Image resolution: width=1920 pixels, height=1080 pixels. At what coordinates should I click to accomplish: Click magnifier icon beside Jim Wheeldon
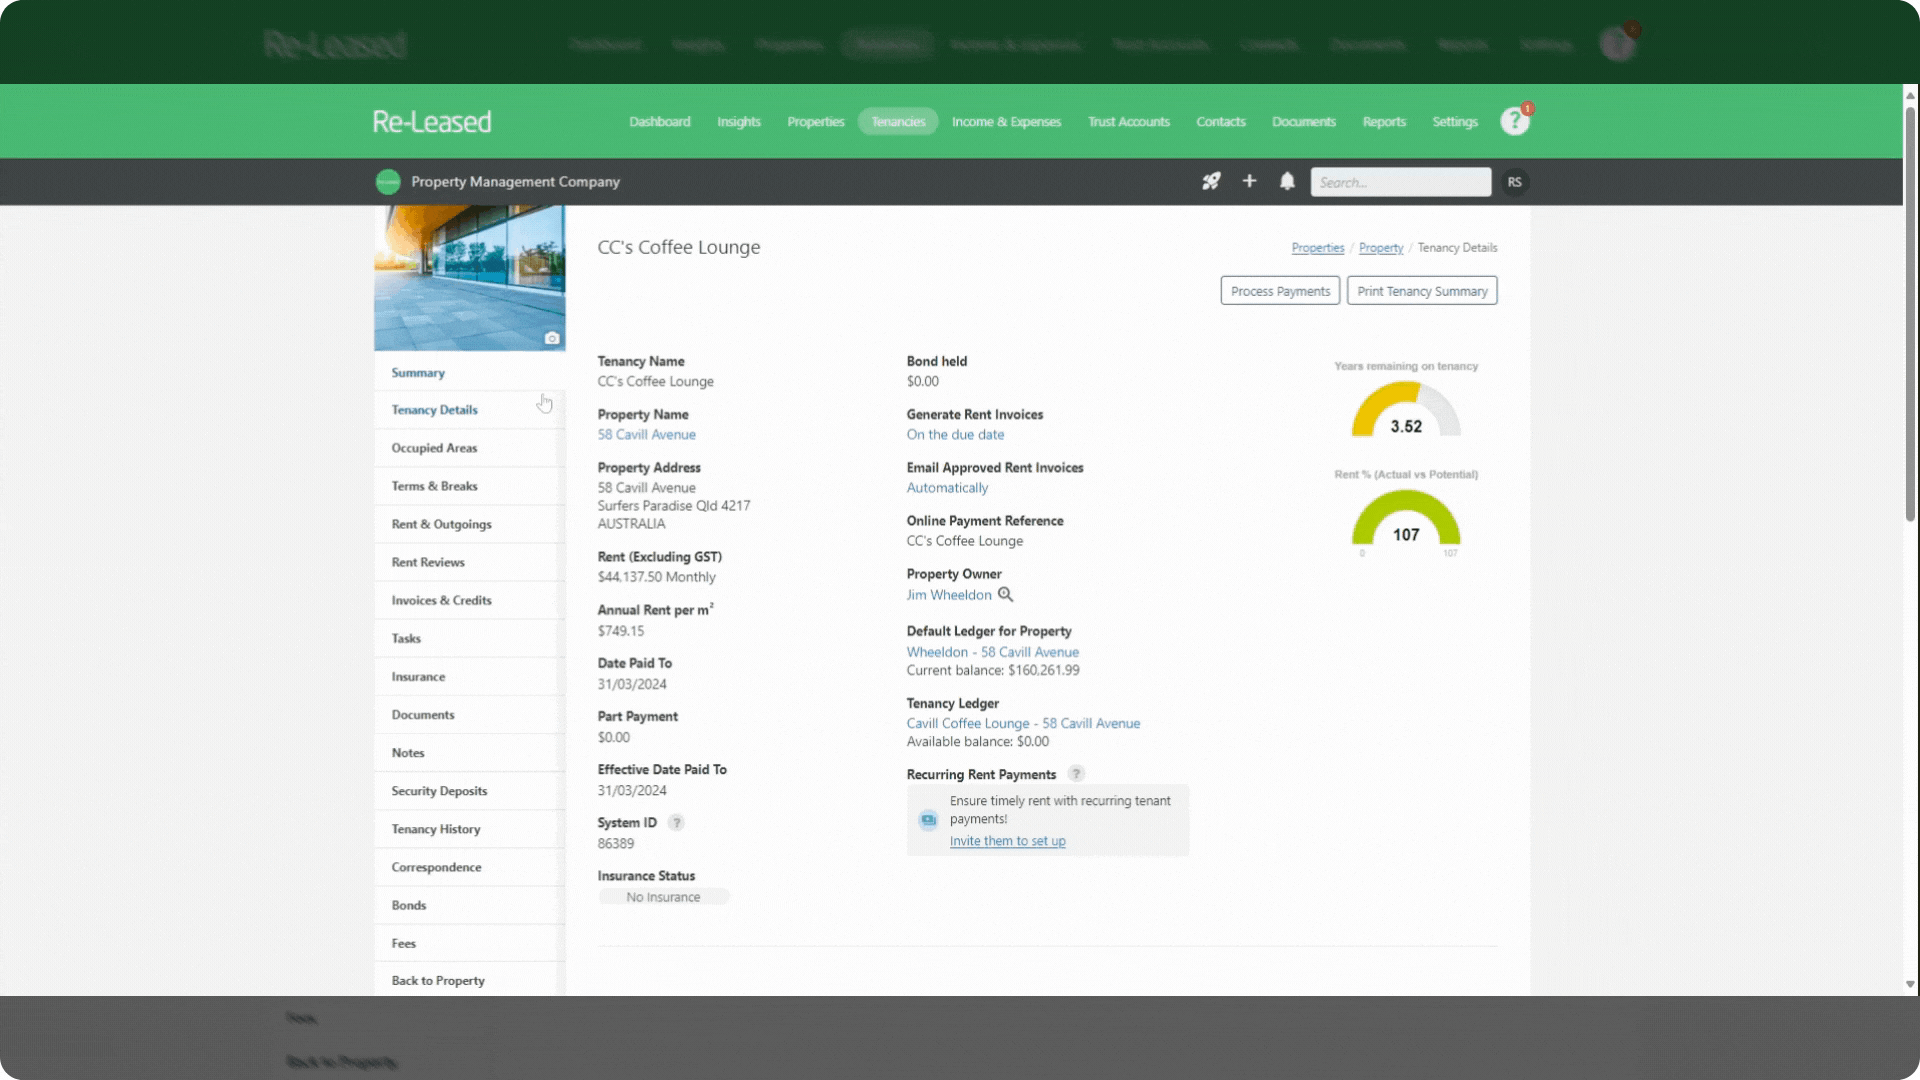pyautogui.click(x=1006, y=594)
